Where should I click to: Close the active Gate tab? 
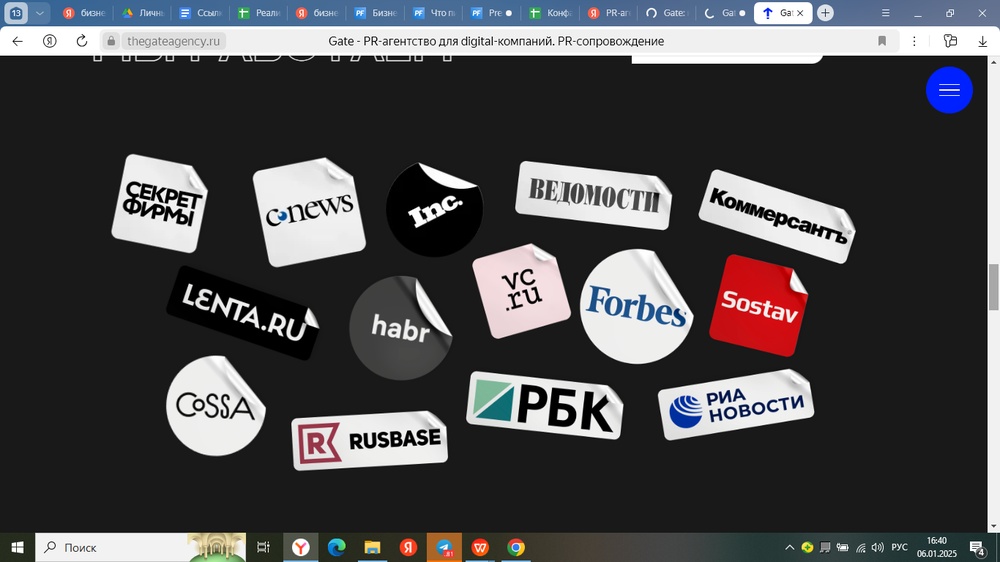[800, 13]
